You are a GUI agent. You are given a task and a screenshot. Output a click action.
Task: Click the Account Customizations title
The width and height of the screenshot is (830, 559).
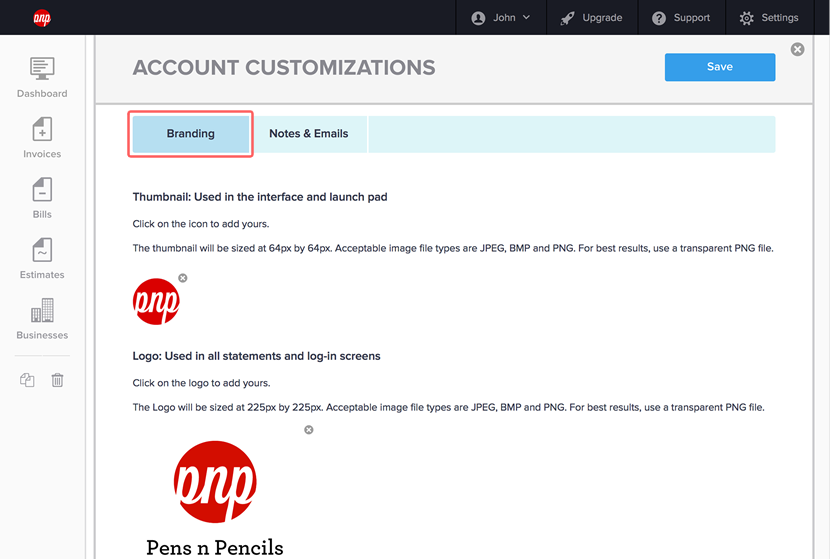point(284,67)
